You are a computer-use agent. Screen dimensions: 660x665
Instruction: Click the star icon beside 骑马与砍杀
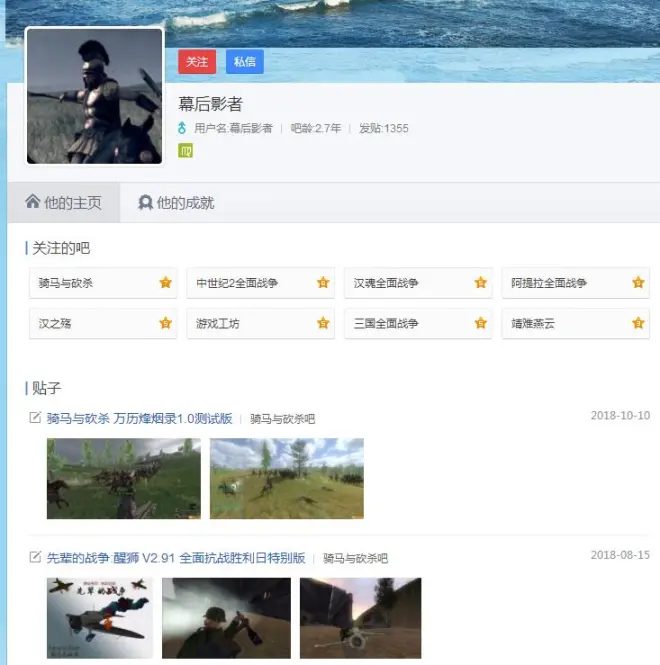pos(165,283)
